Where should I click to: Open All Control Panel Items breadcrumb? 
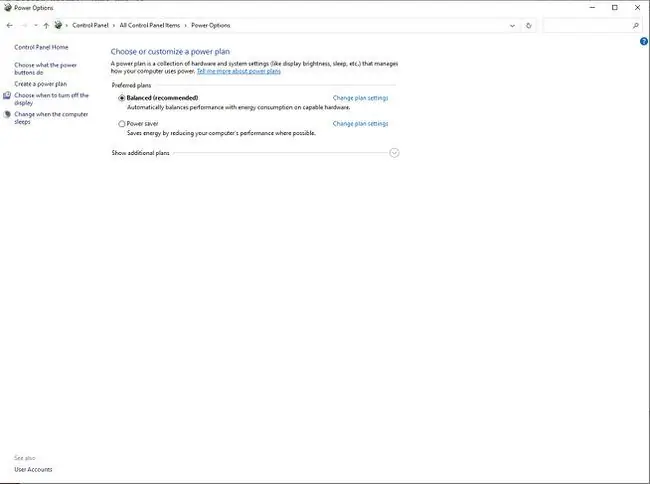tap(150, 25)
